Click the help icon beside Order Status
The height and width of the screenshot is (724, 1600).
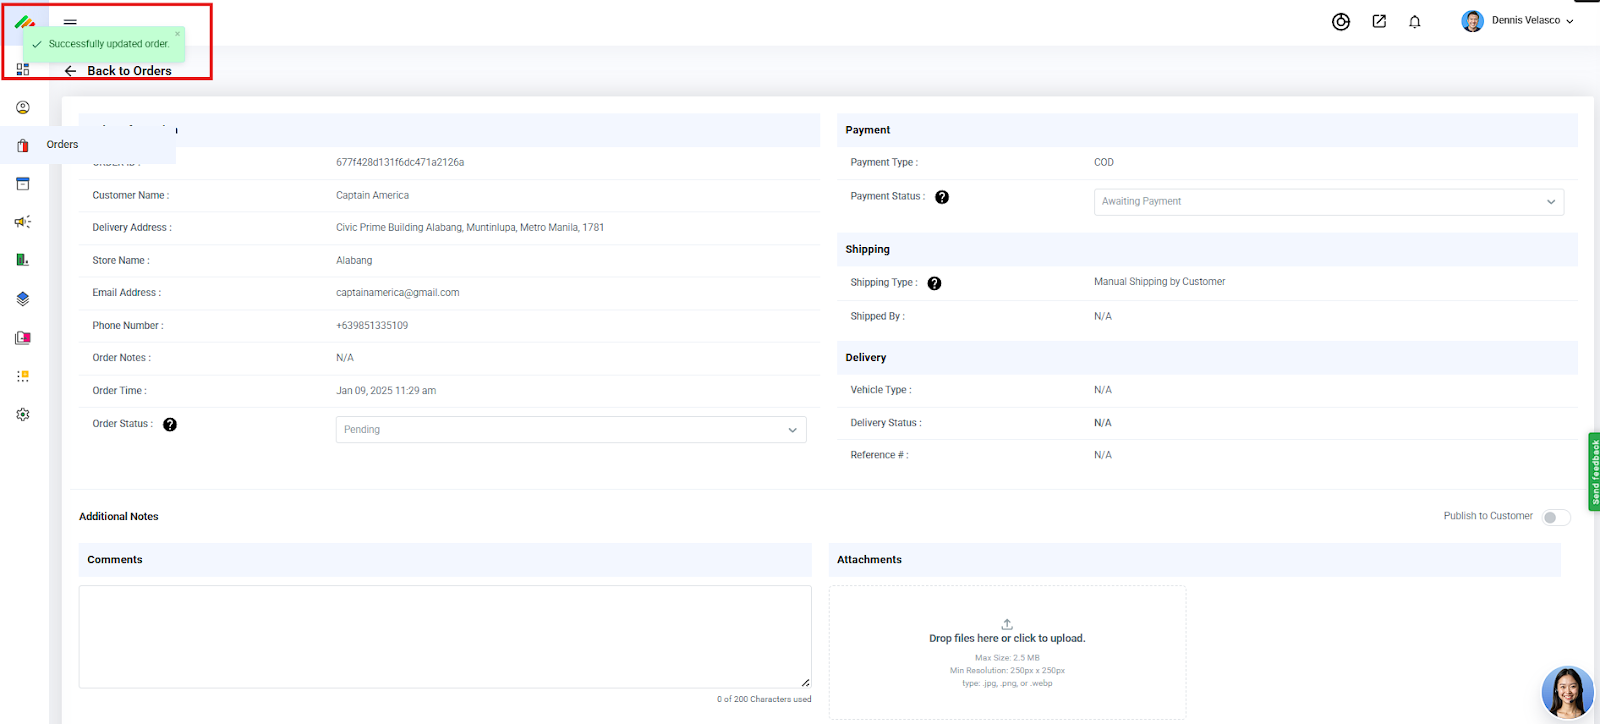(x=170, y=424)
